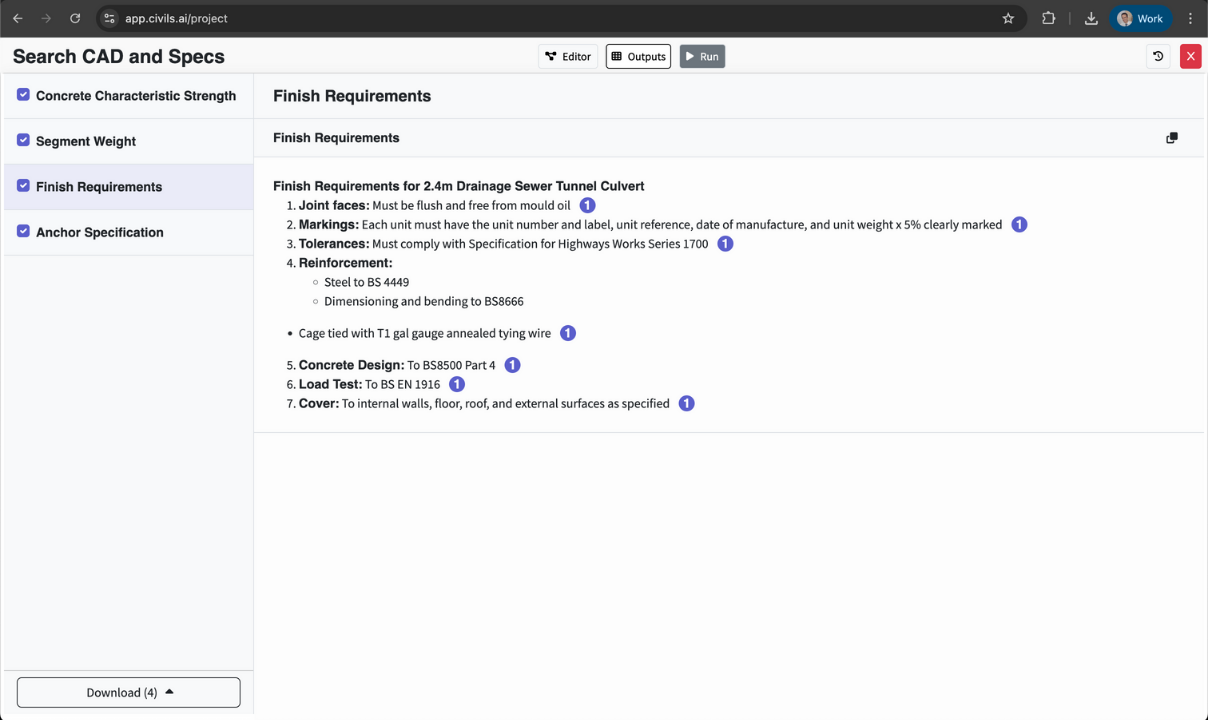Bookmark page with the star icon

pyautogui.click(x=1008, y=18)
